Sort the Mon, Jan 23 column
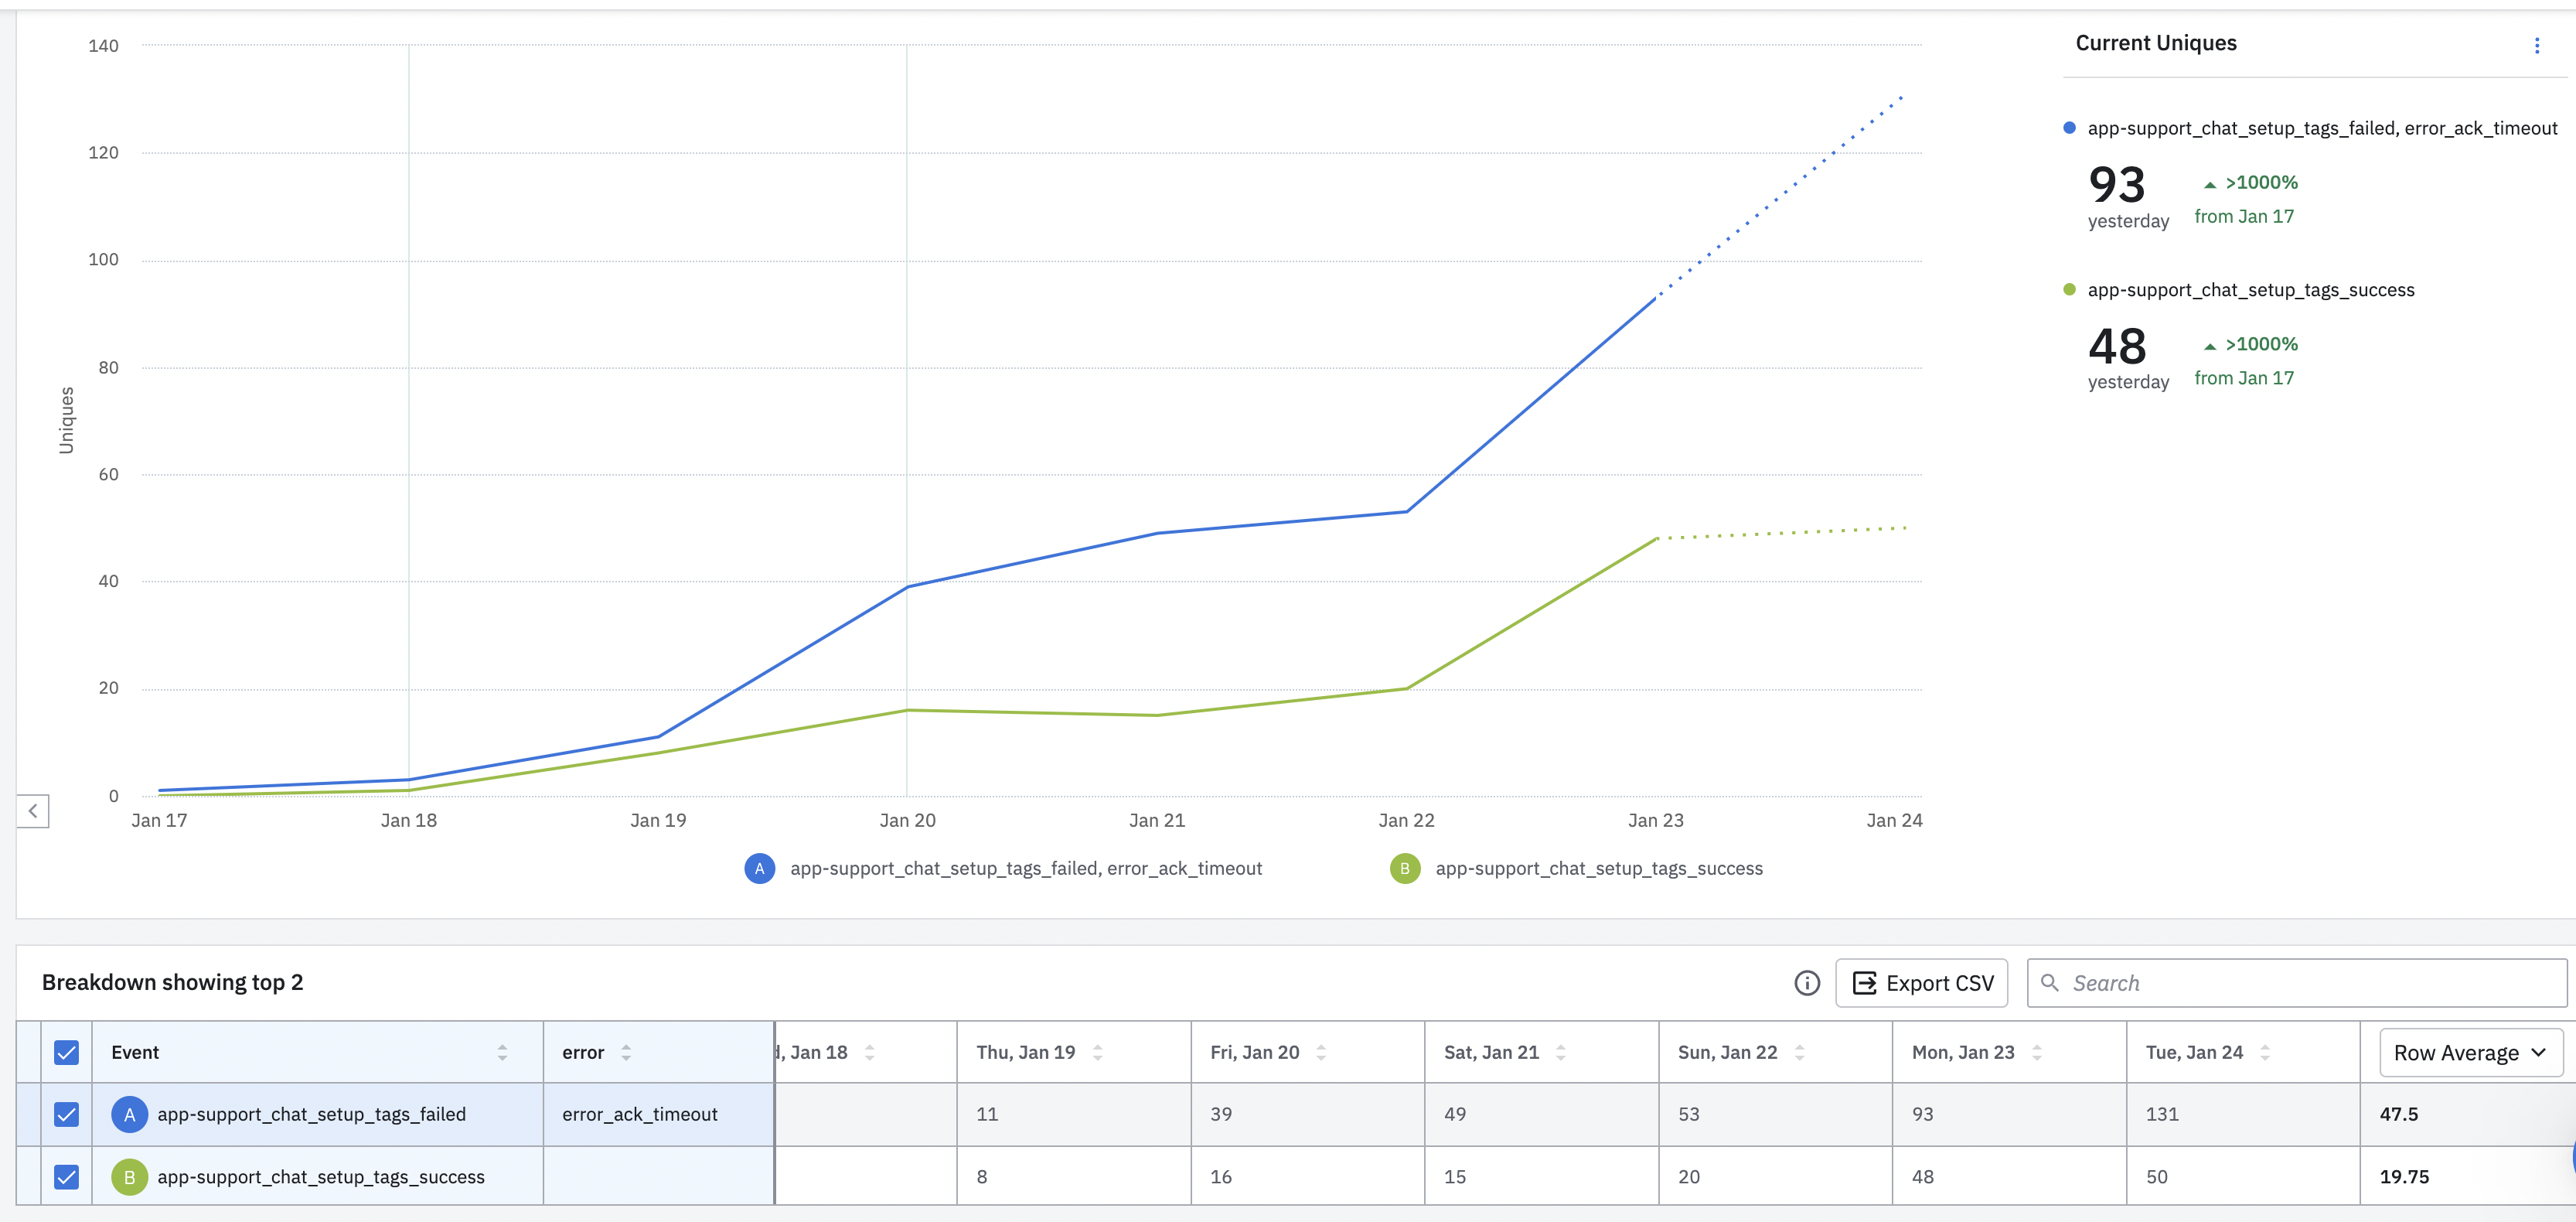The image size is (2576, 1222). [x=2037, y=1052]
